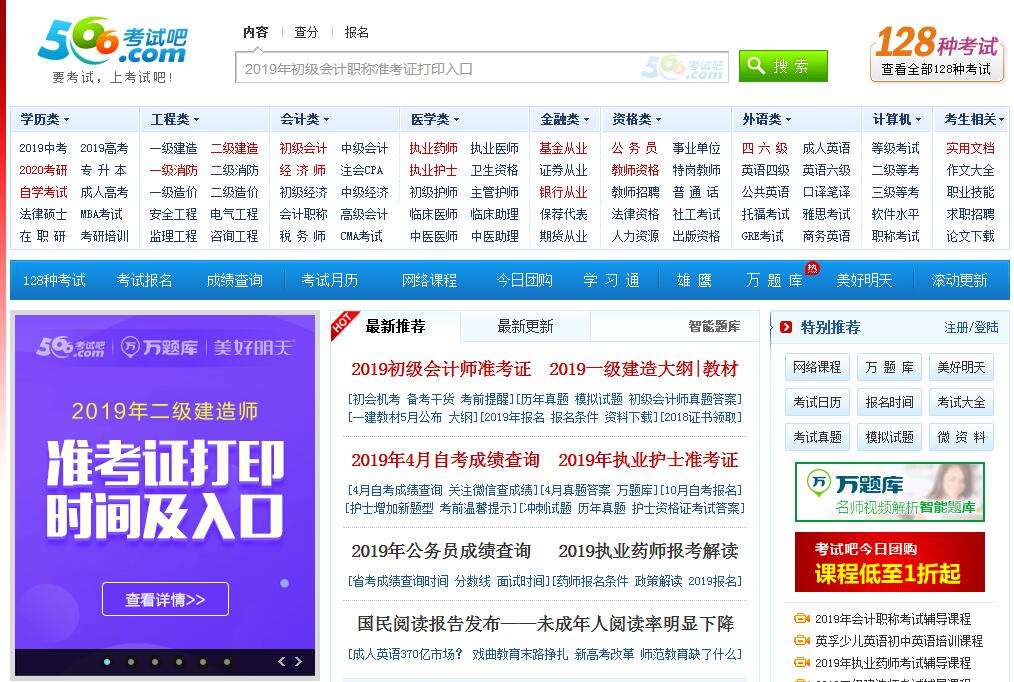Select the last carousel indicator dot
This screenshot has height=682, width=1014.
point(227,662)
